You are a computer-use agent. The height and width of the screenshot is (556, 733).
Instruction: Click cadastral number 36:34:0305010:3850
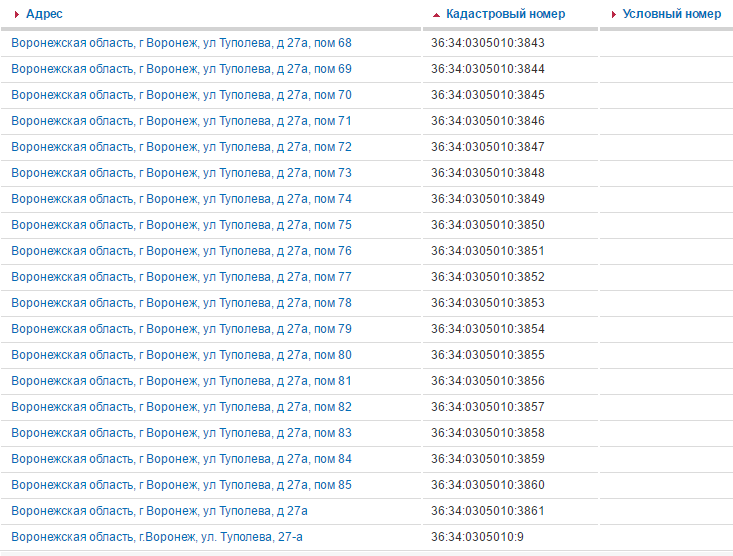[488, 225]
